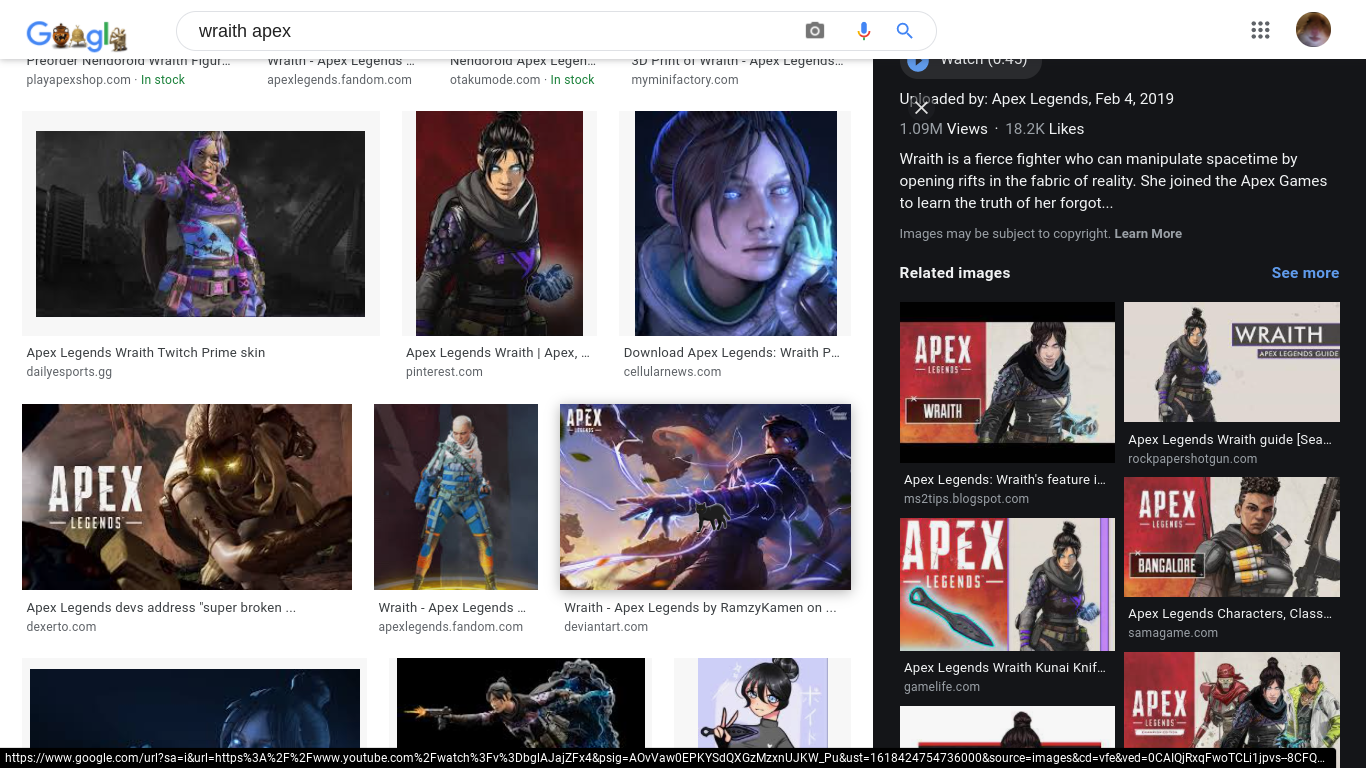
Task: Click the deviantart.com source link
Action: [x=606, y=627]
